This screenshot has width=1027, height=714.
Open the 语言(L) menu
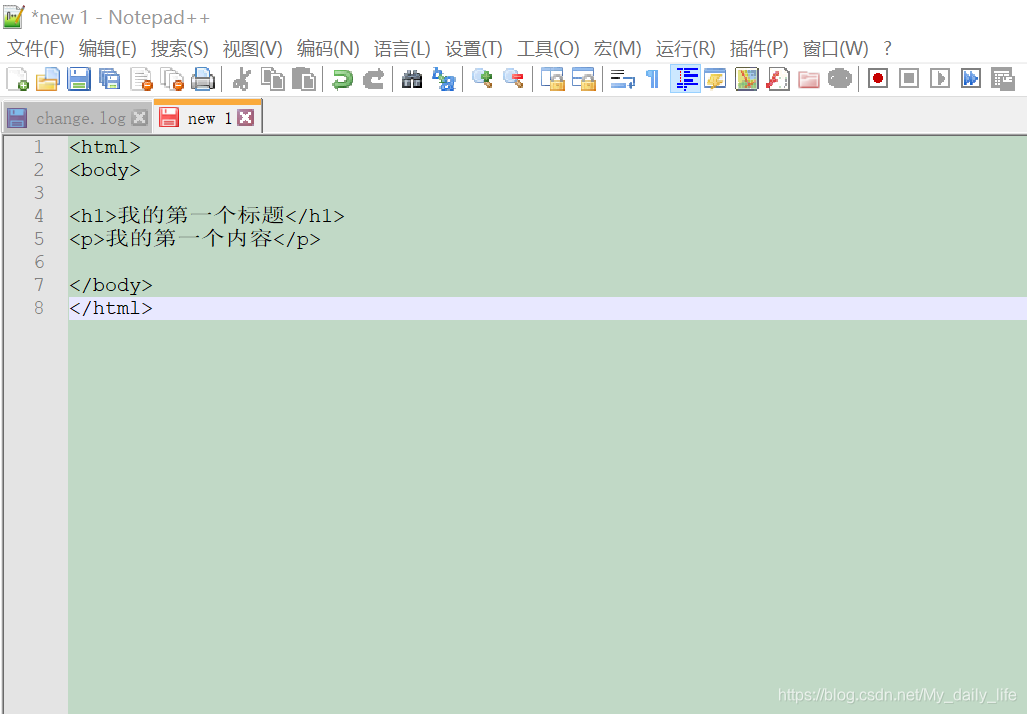click(402, 48)
